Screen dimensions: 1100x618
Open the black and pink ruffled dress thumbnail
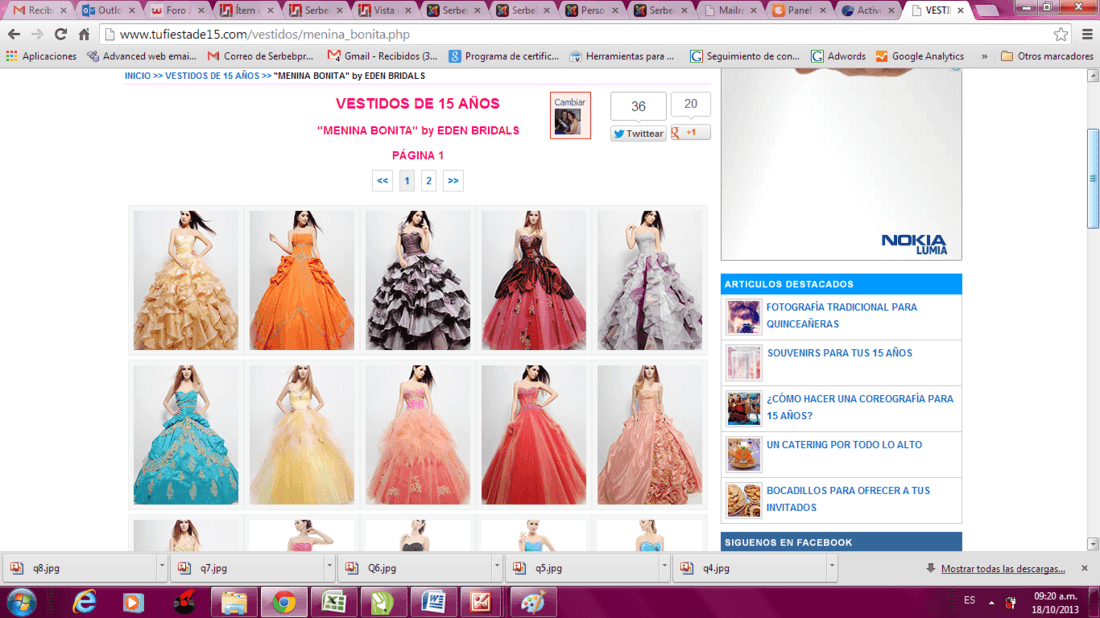click(417, 280)
